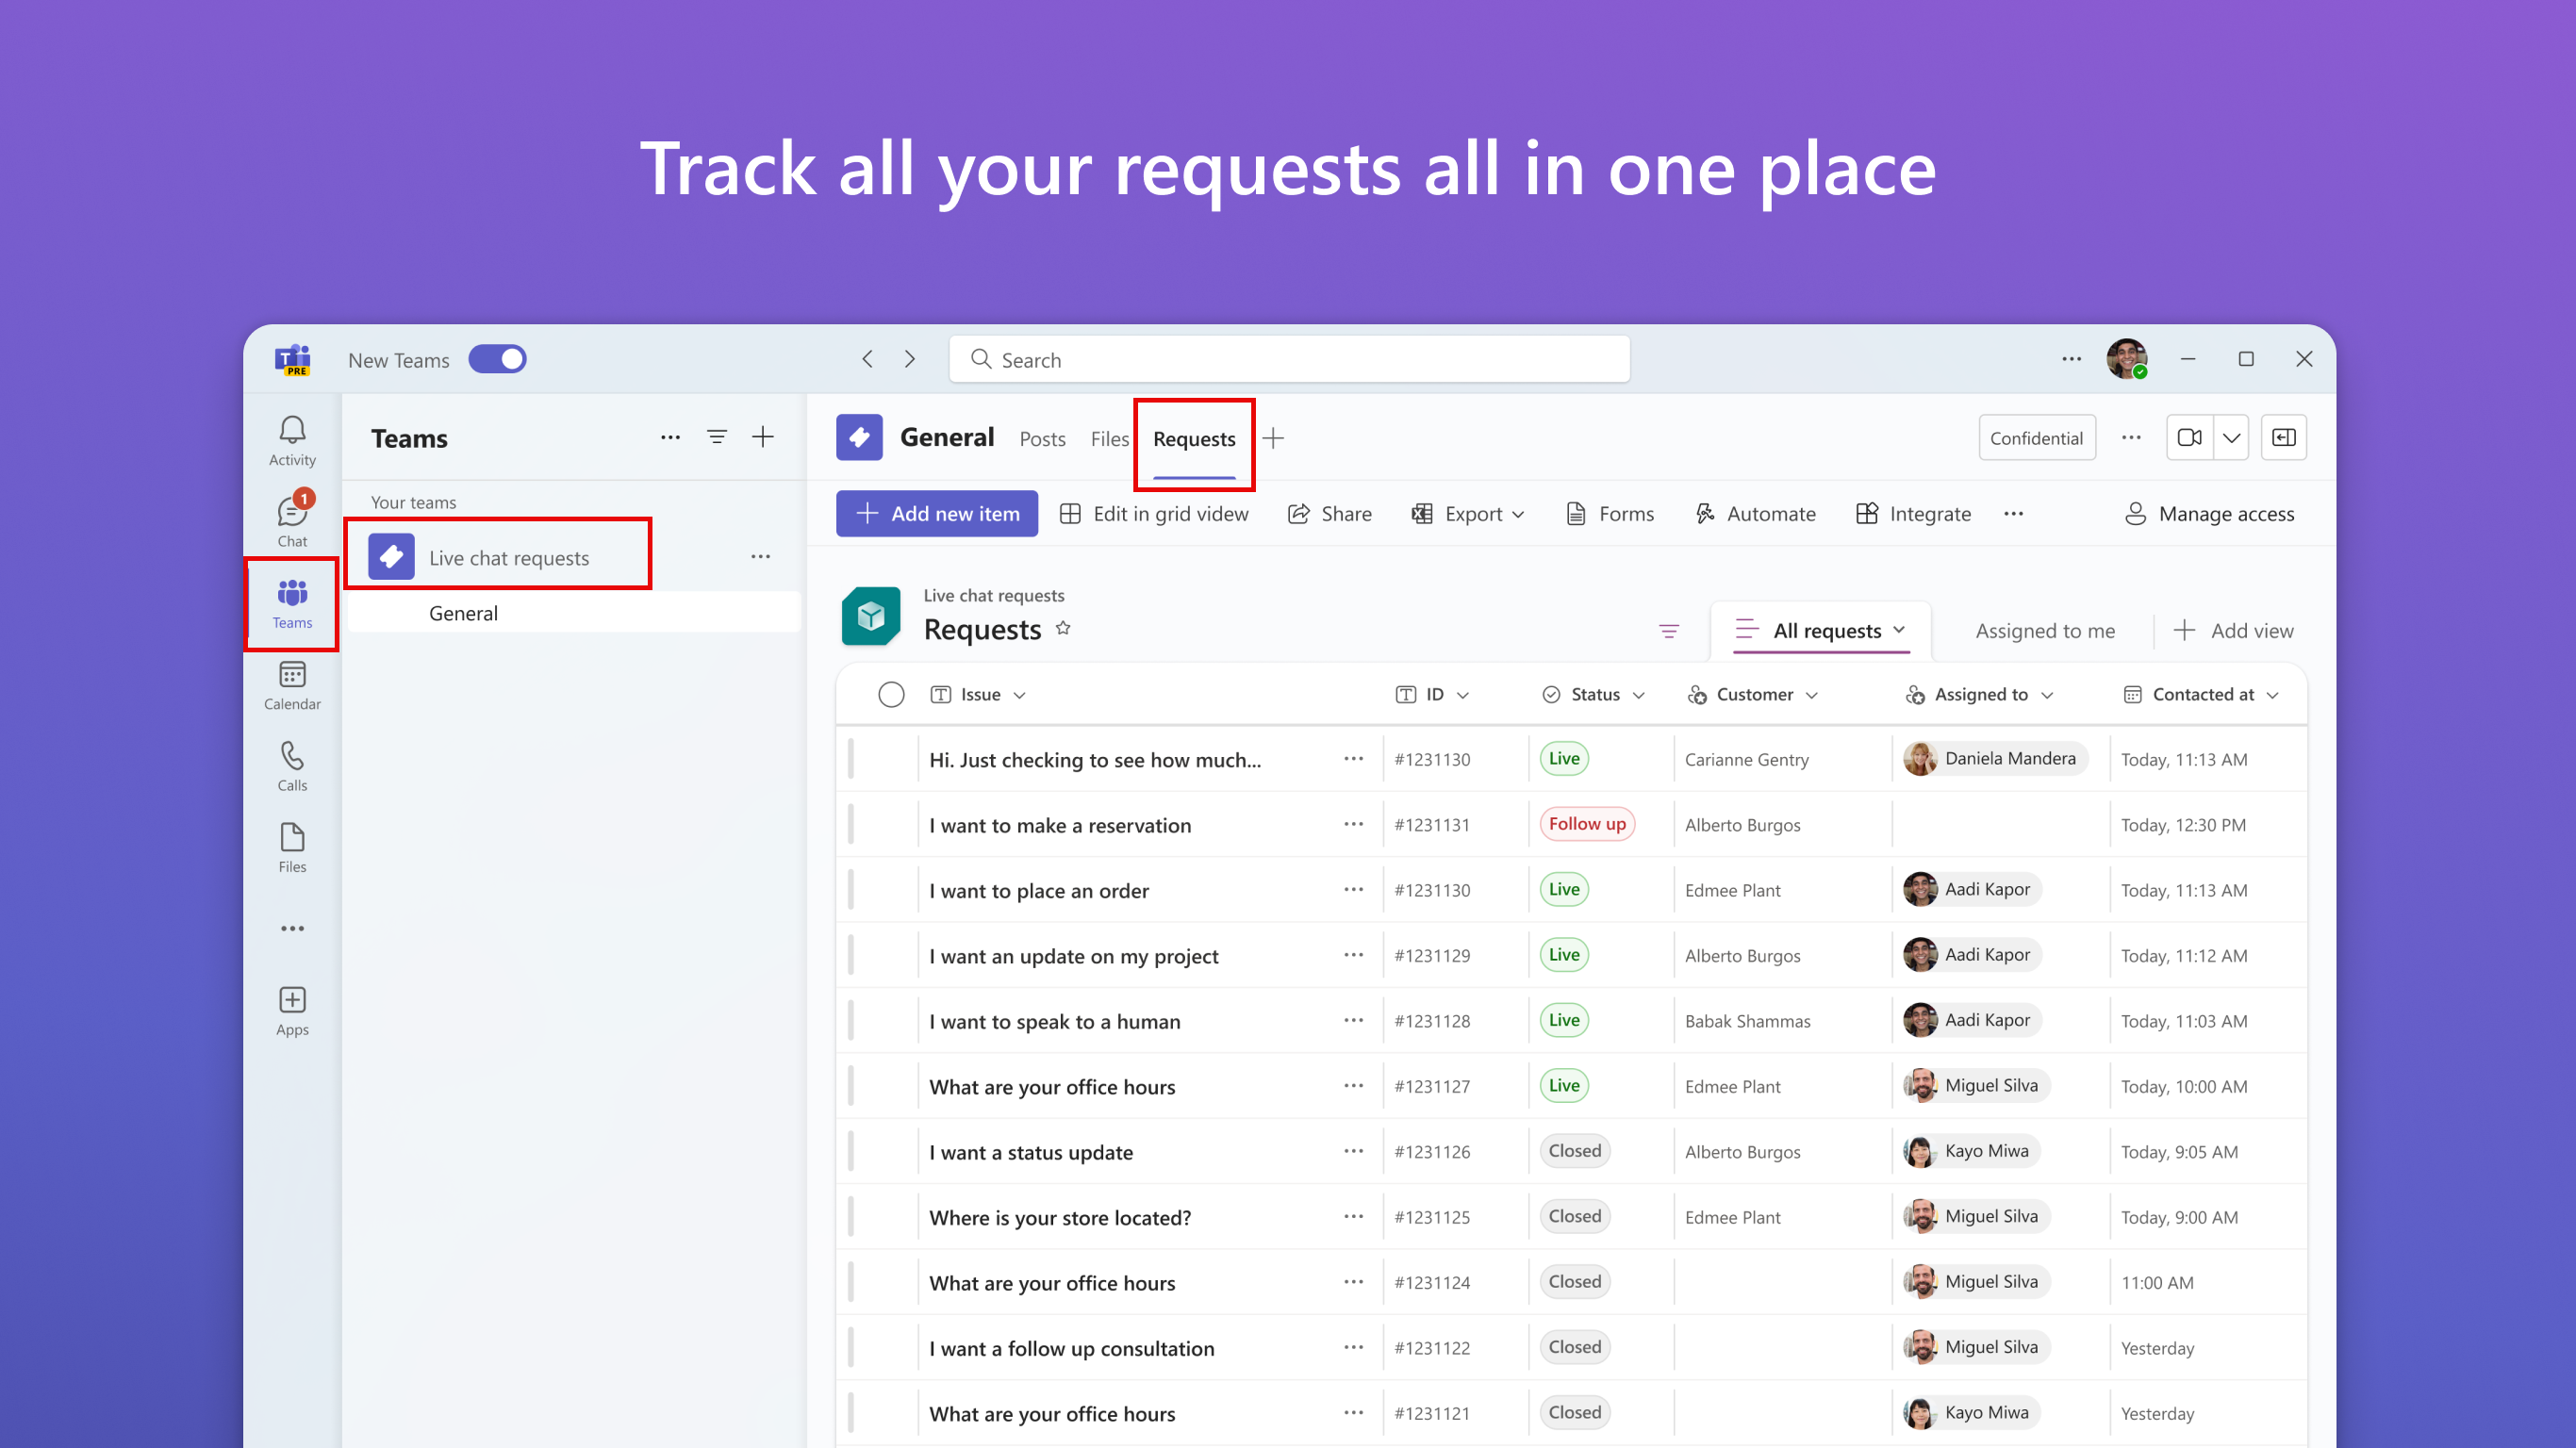
Task: Click Add view
Action: pos(2233,631)
